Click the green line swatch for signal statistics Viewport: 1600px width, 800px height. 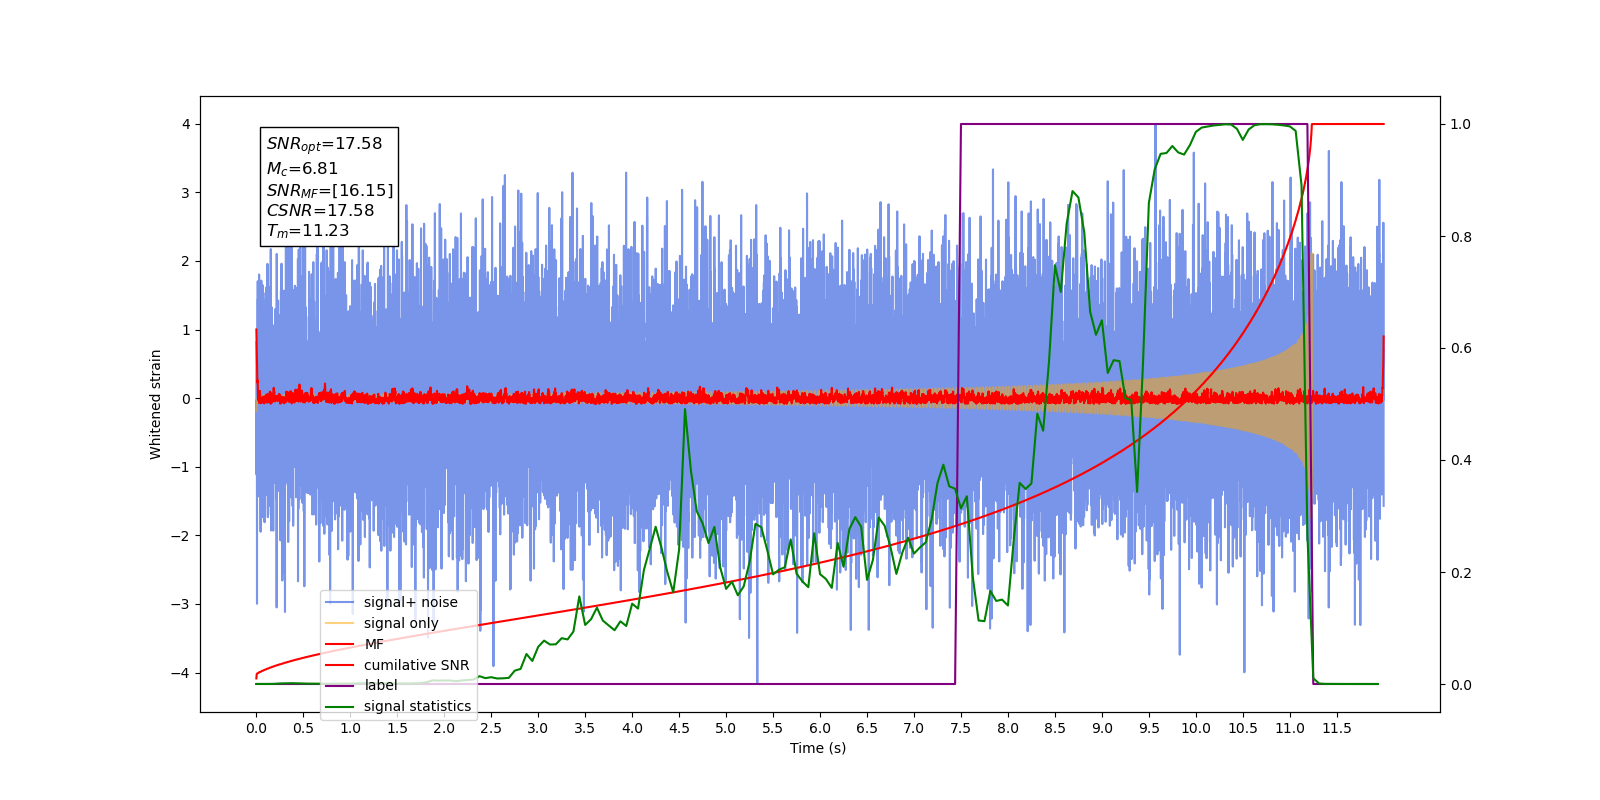click(340, 706)
